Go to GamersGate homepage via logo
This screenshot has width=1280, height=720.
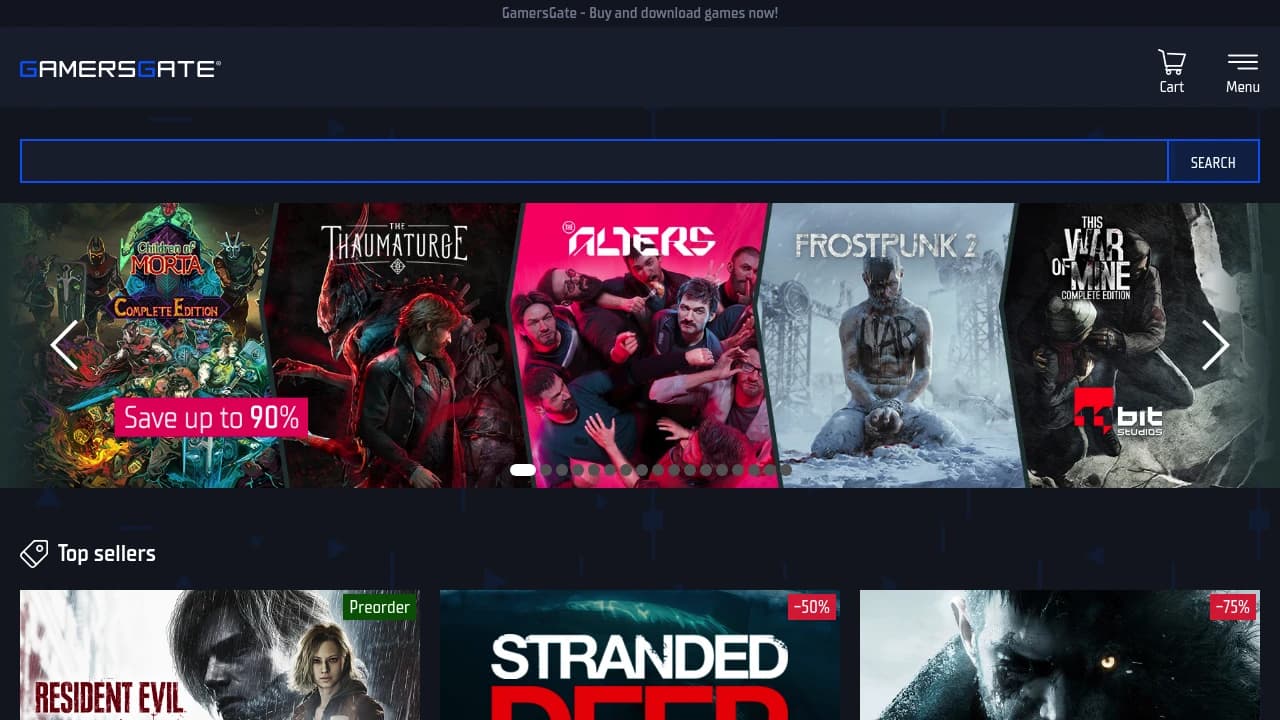[120, 69]
